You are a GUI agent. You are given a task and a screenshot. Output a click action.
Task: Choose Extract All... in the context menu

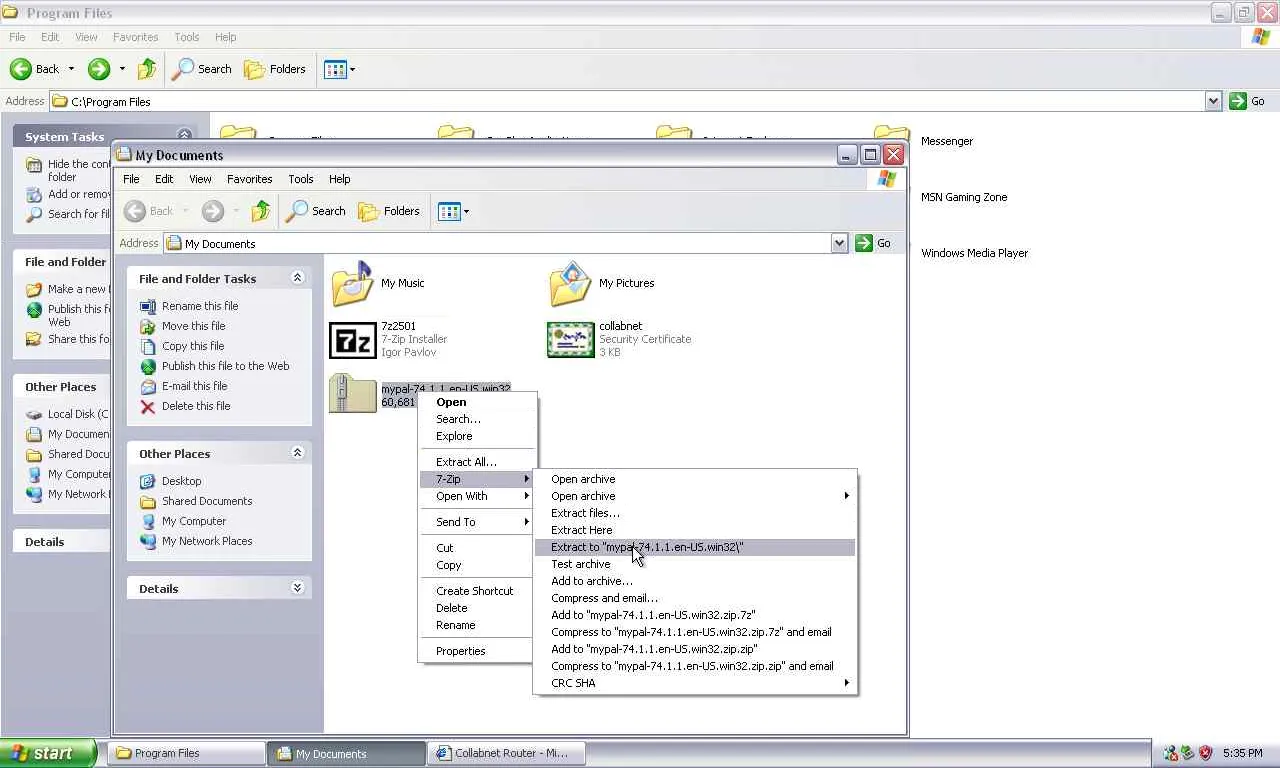click(x=477, y=462)
